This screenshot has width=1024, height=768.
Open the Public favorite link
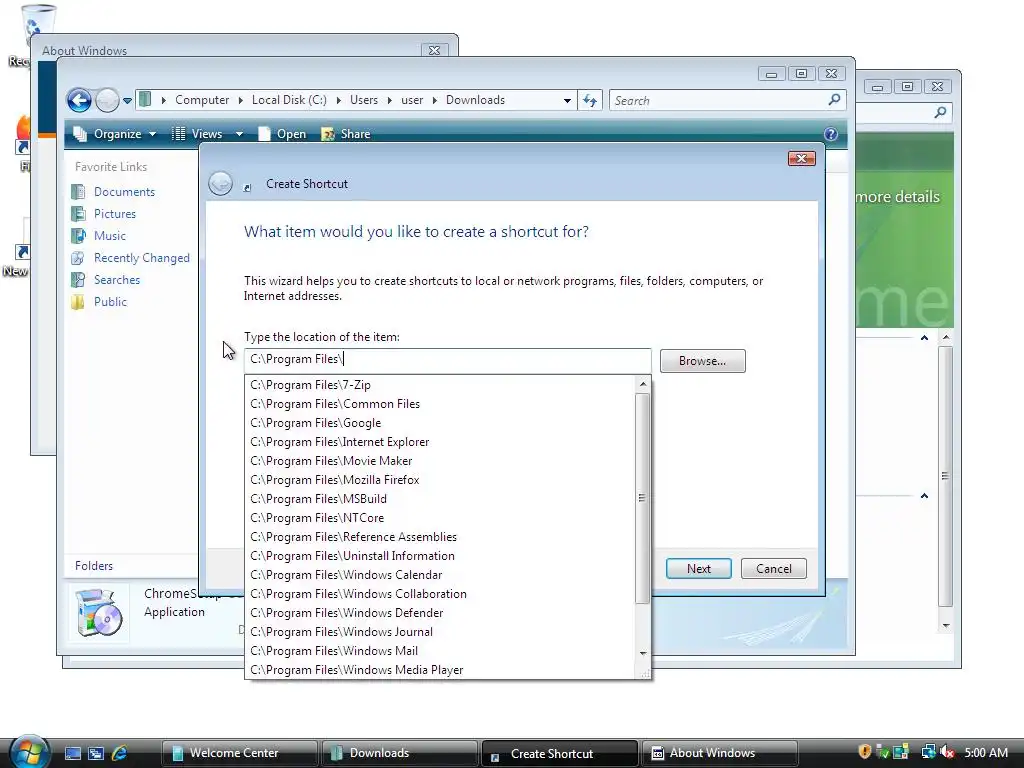point(110,302)
